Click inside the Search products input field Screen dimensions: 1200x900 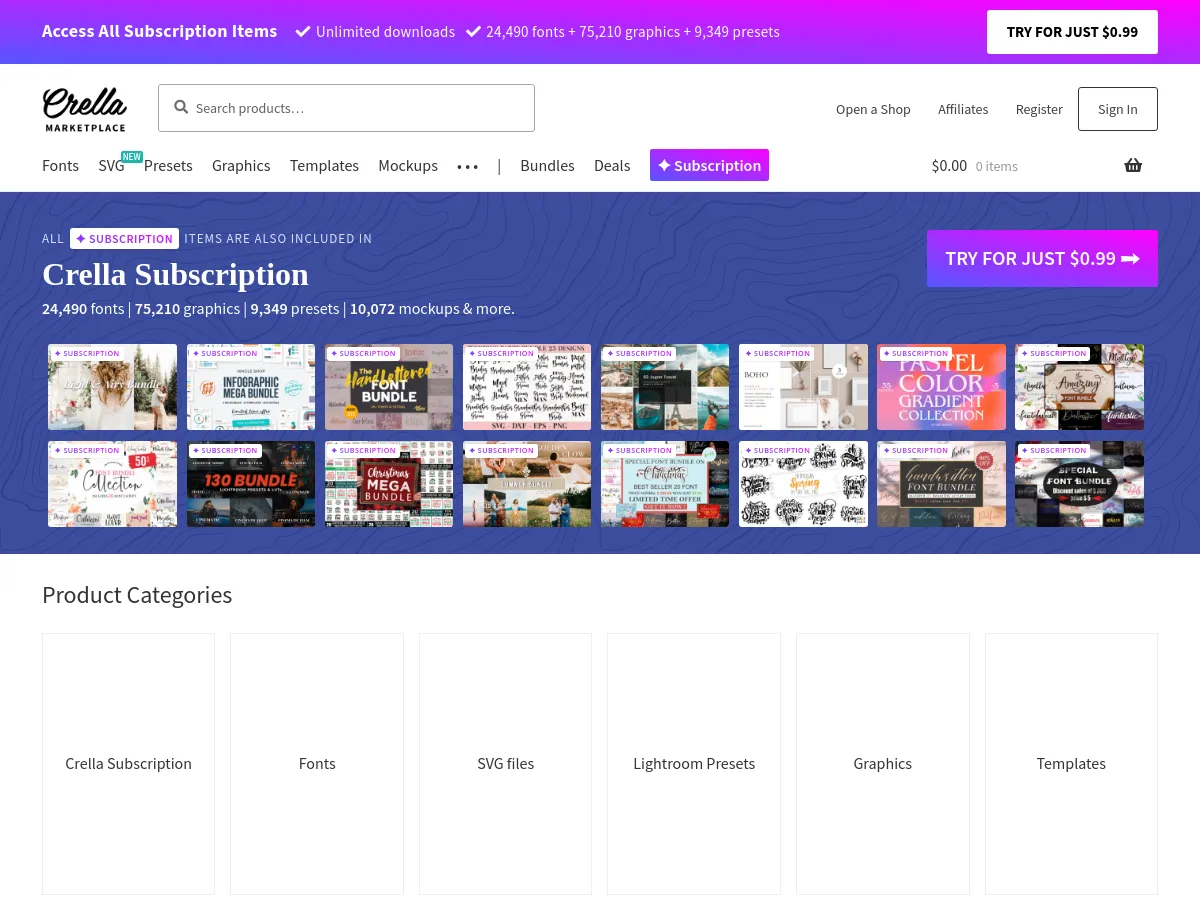coord(360,107)
